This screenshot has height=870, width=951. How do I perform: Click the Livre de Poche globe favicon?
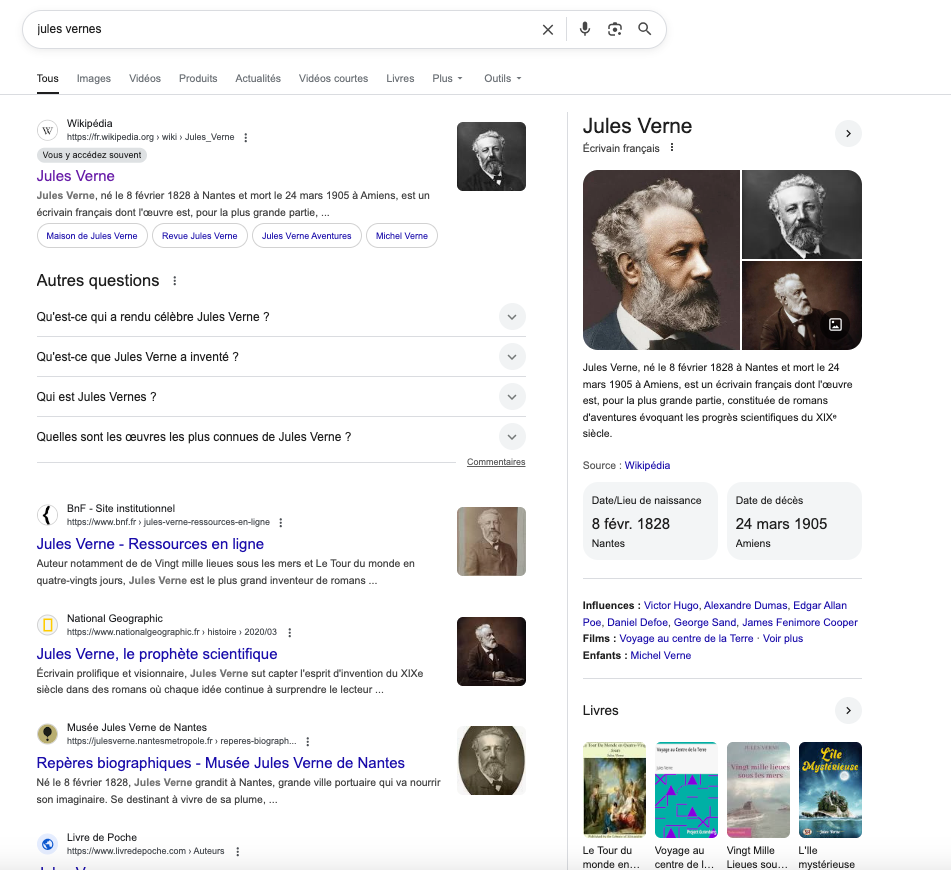[x=47, y=844]
